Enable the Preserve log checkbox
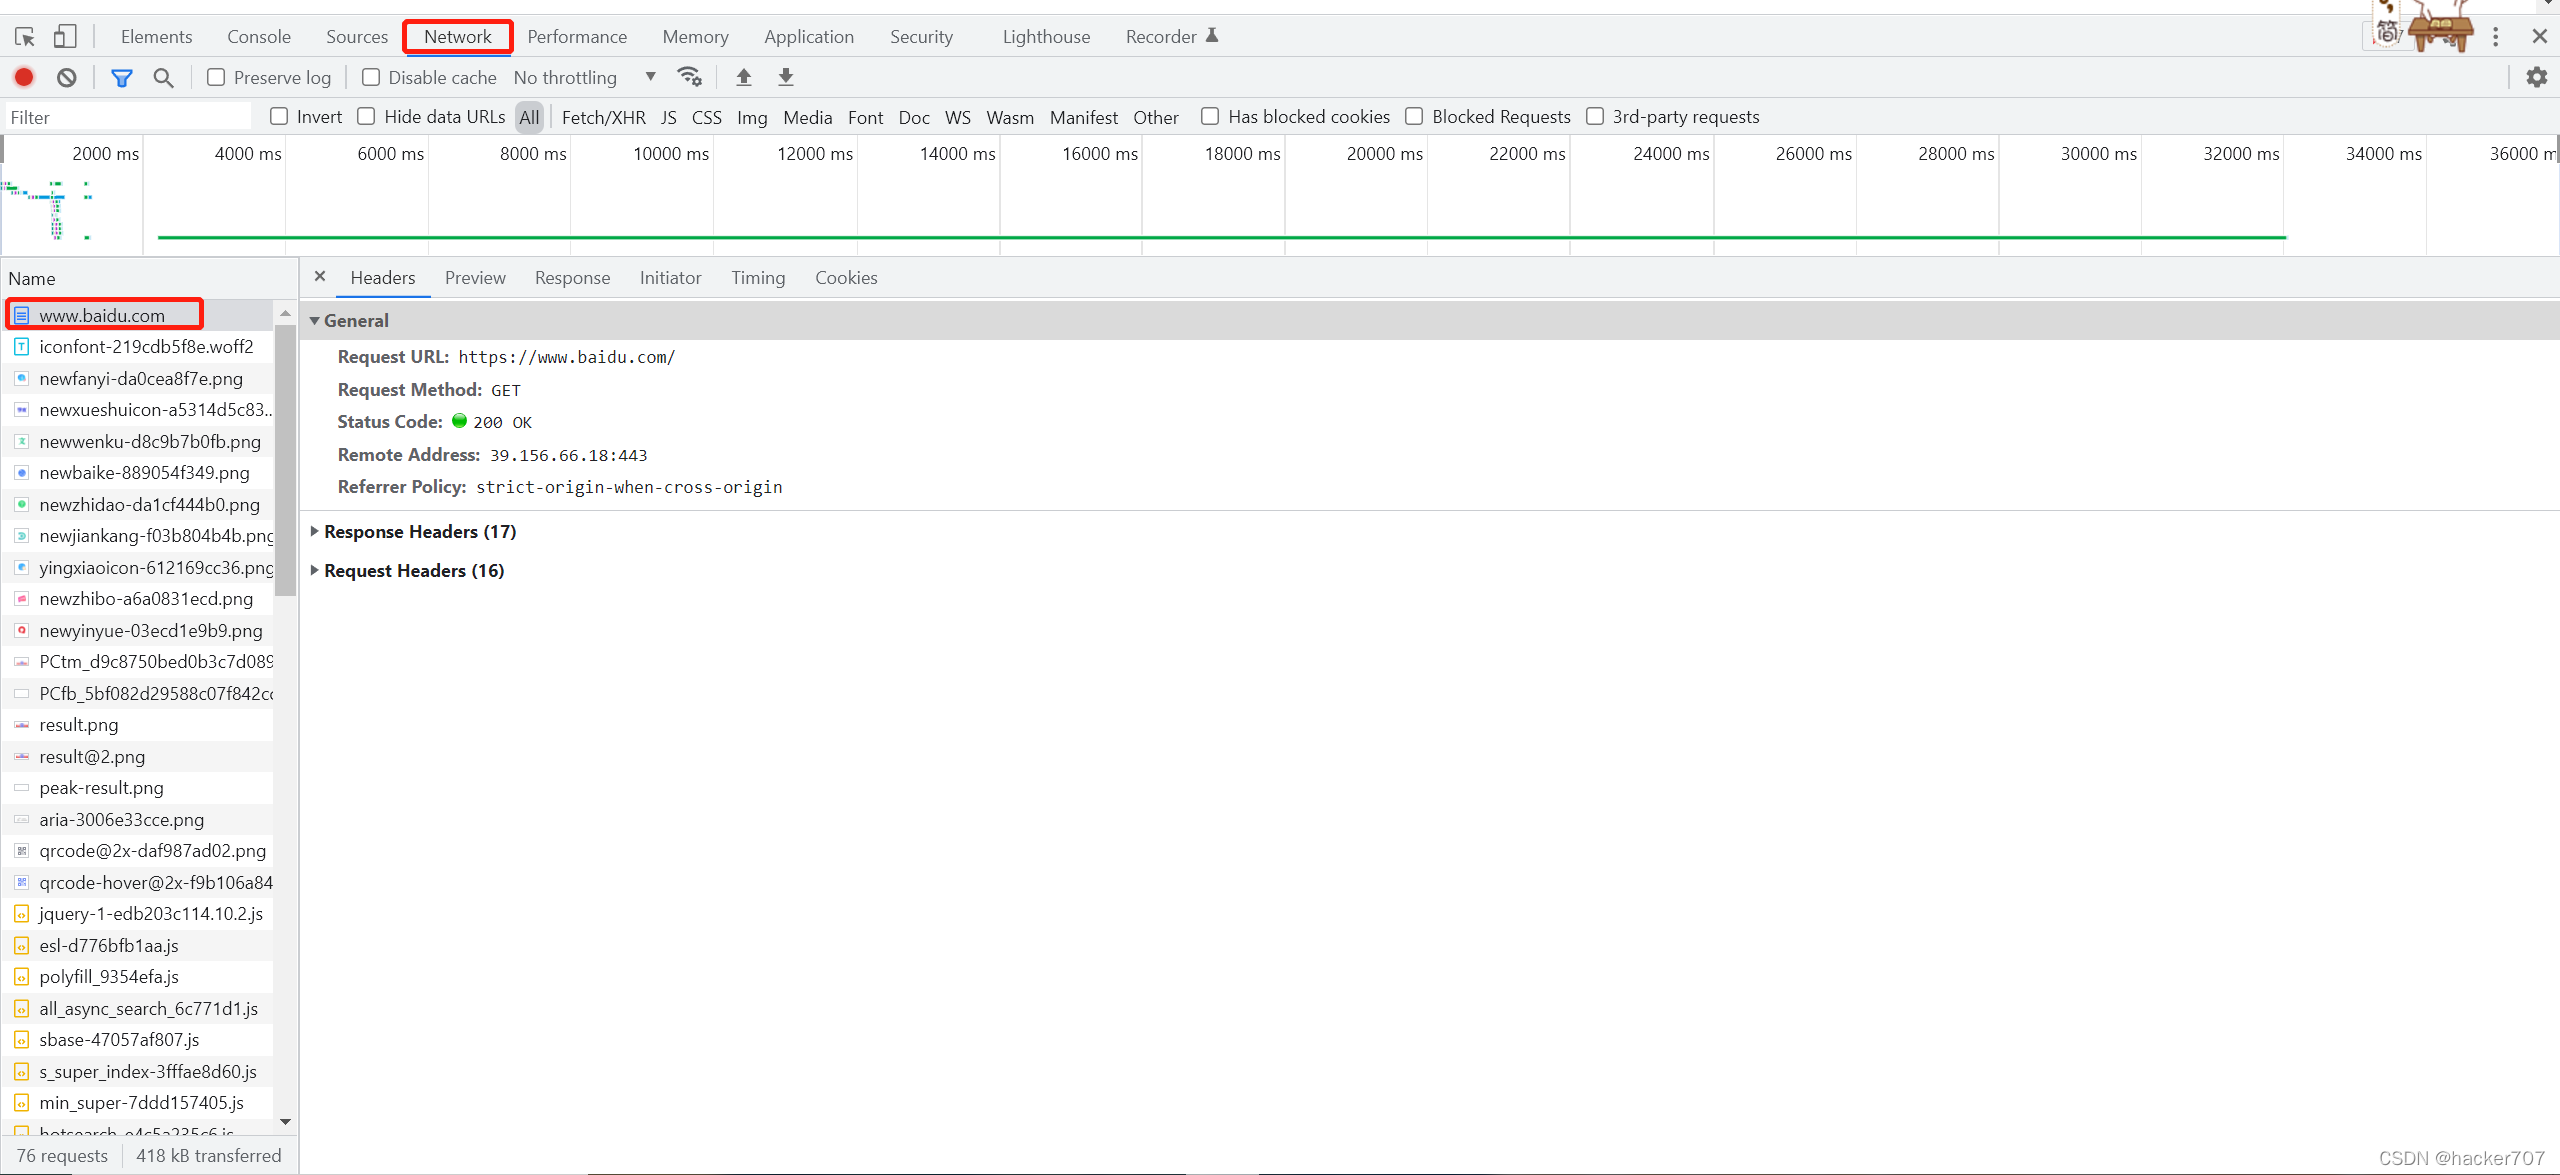The width and height of the screenshot is (2560, 1175). tap(216, 77)
